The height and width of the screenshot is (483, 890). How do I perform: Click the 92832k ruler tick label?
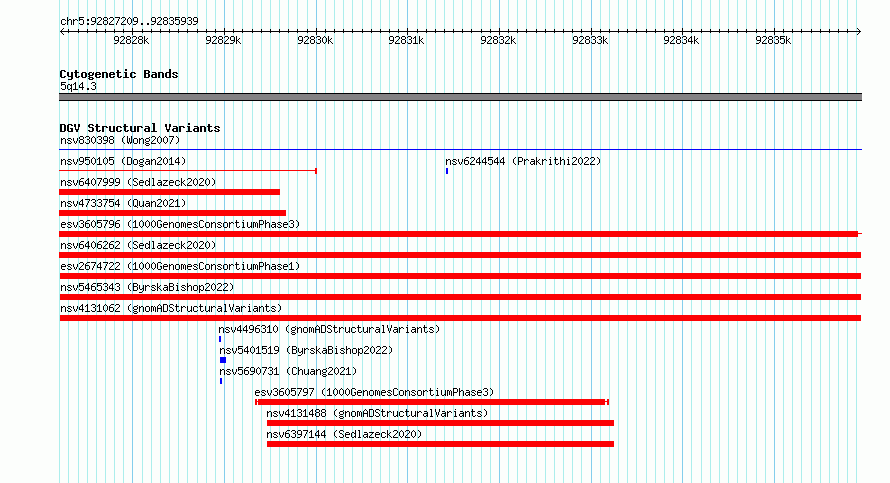[x=498, y=40]
